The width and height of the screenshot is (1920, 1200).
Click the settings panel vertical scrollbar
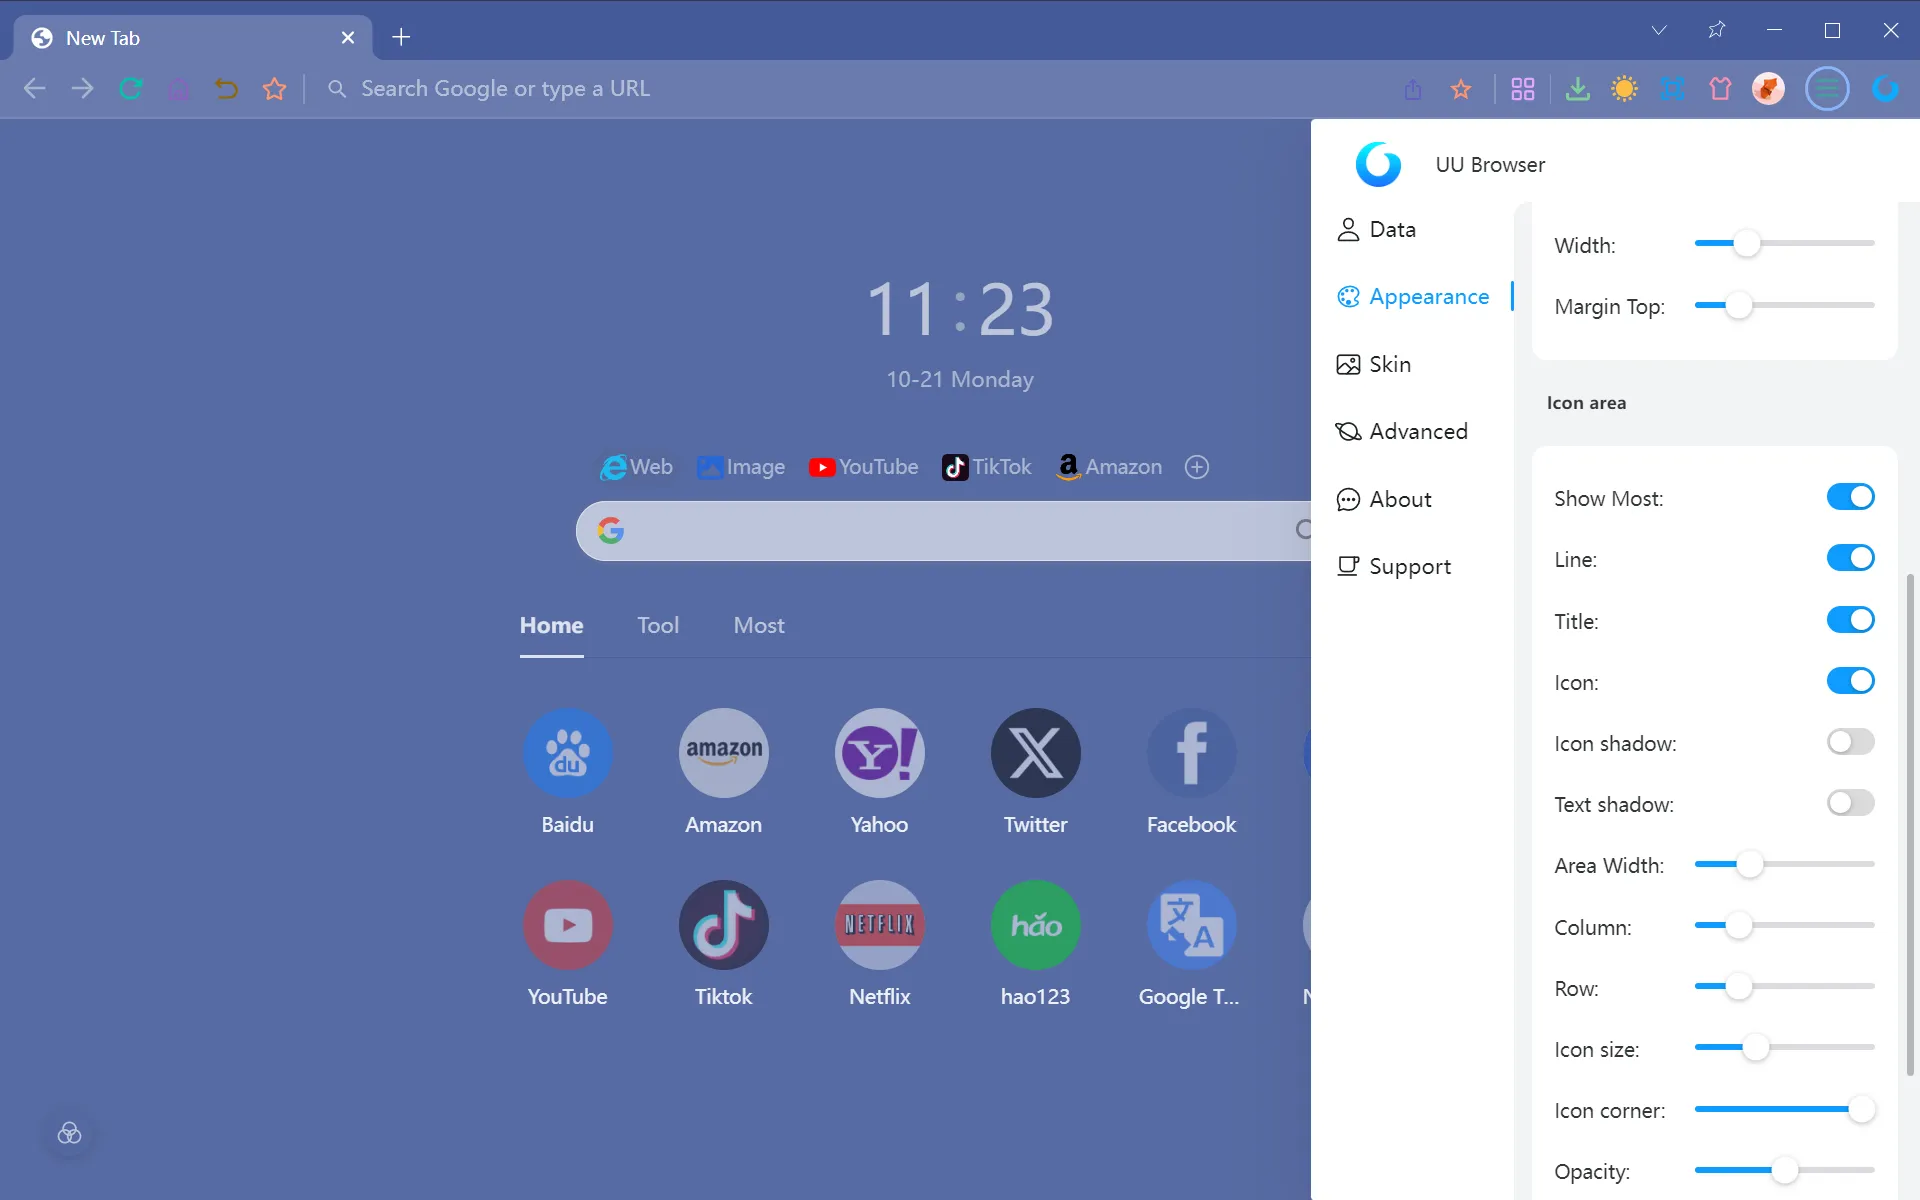click(x=1910, y=825)
